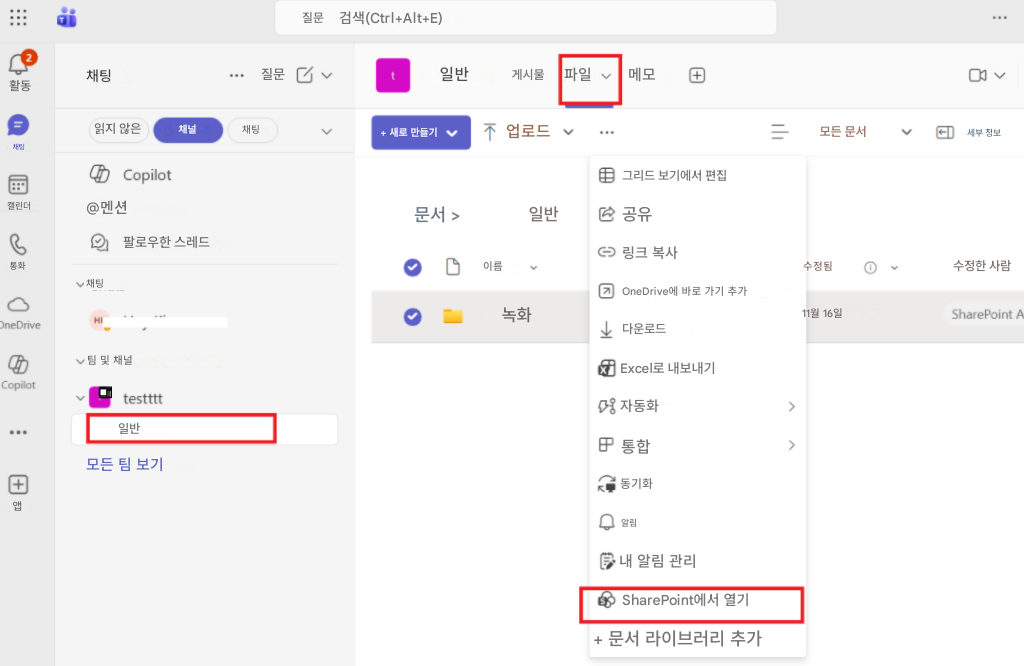1024x666 pixels.
Task: Click the 녹화 folder icon
Action: pyautogui.click(x=453, y=316)
